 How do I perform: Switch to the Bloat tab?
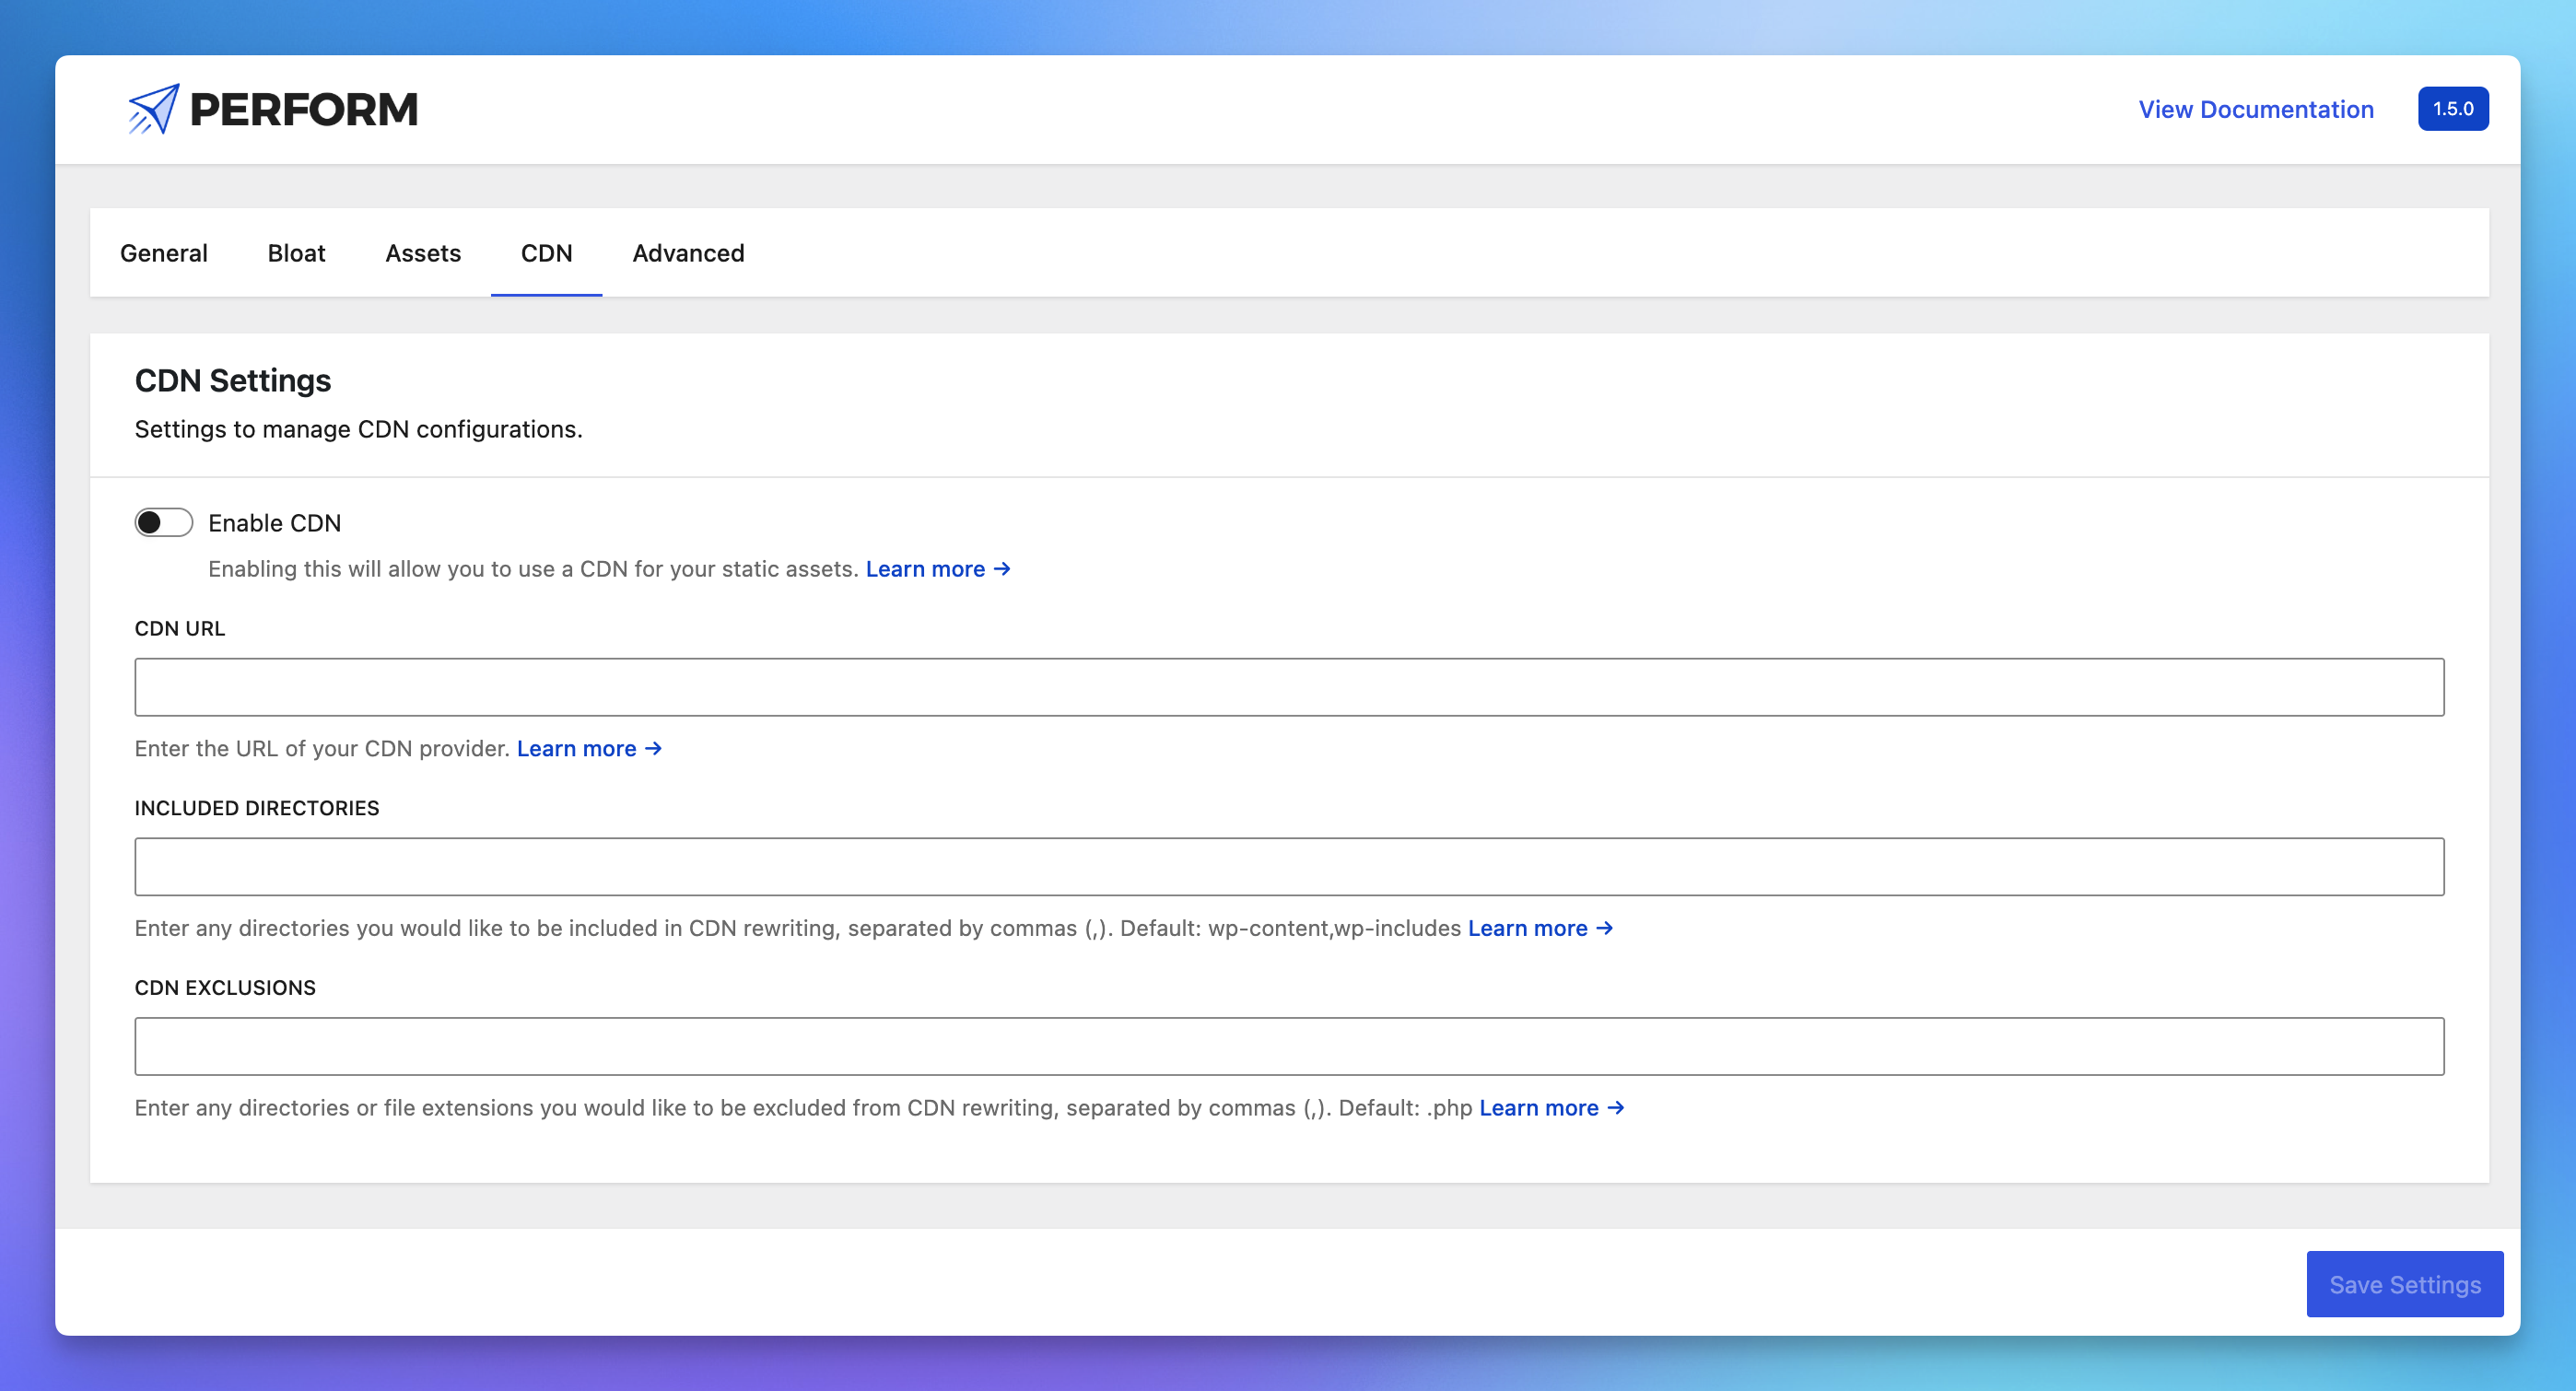click(x=296, y=253)
